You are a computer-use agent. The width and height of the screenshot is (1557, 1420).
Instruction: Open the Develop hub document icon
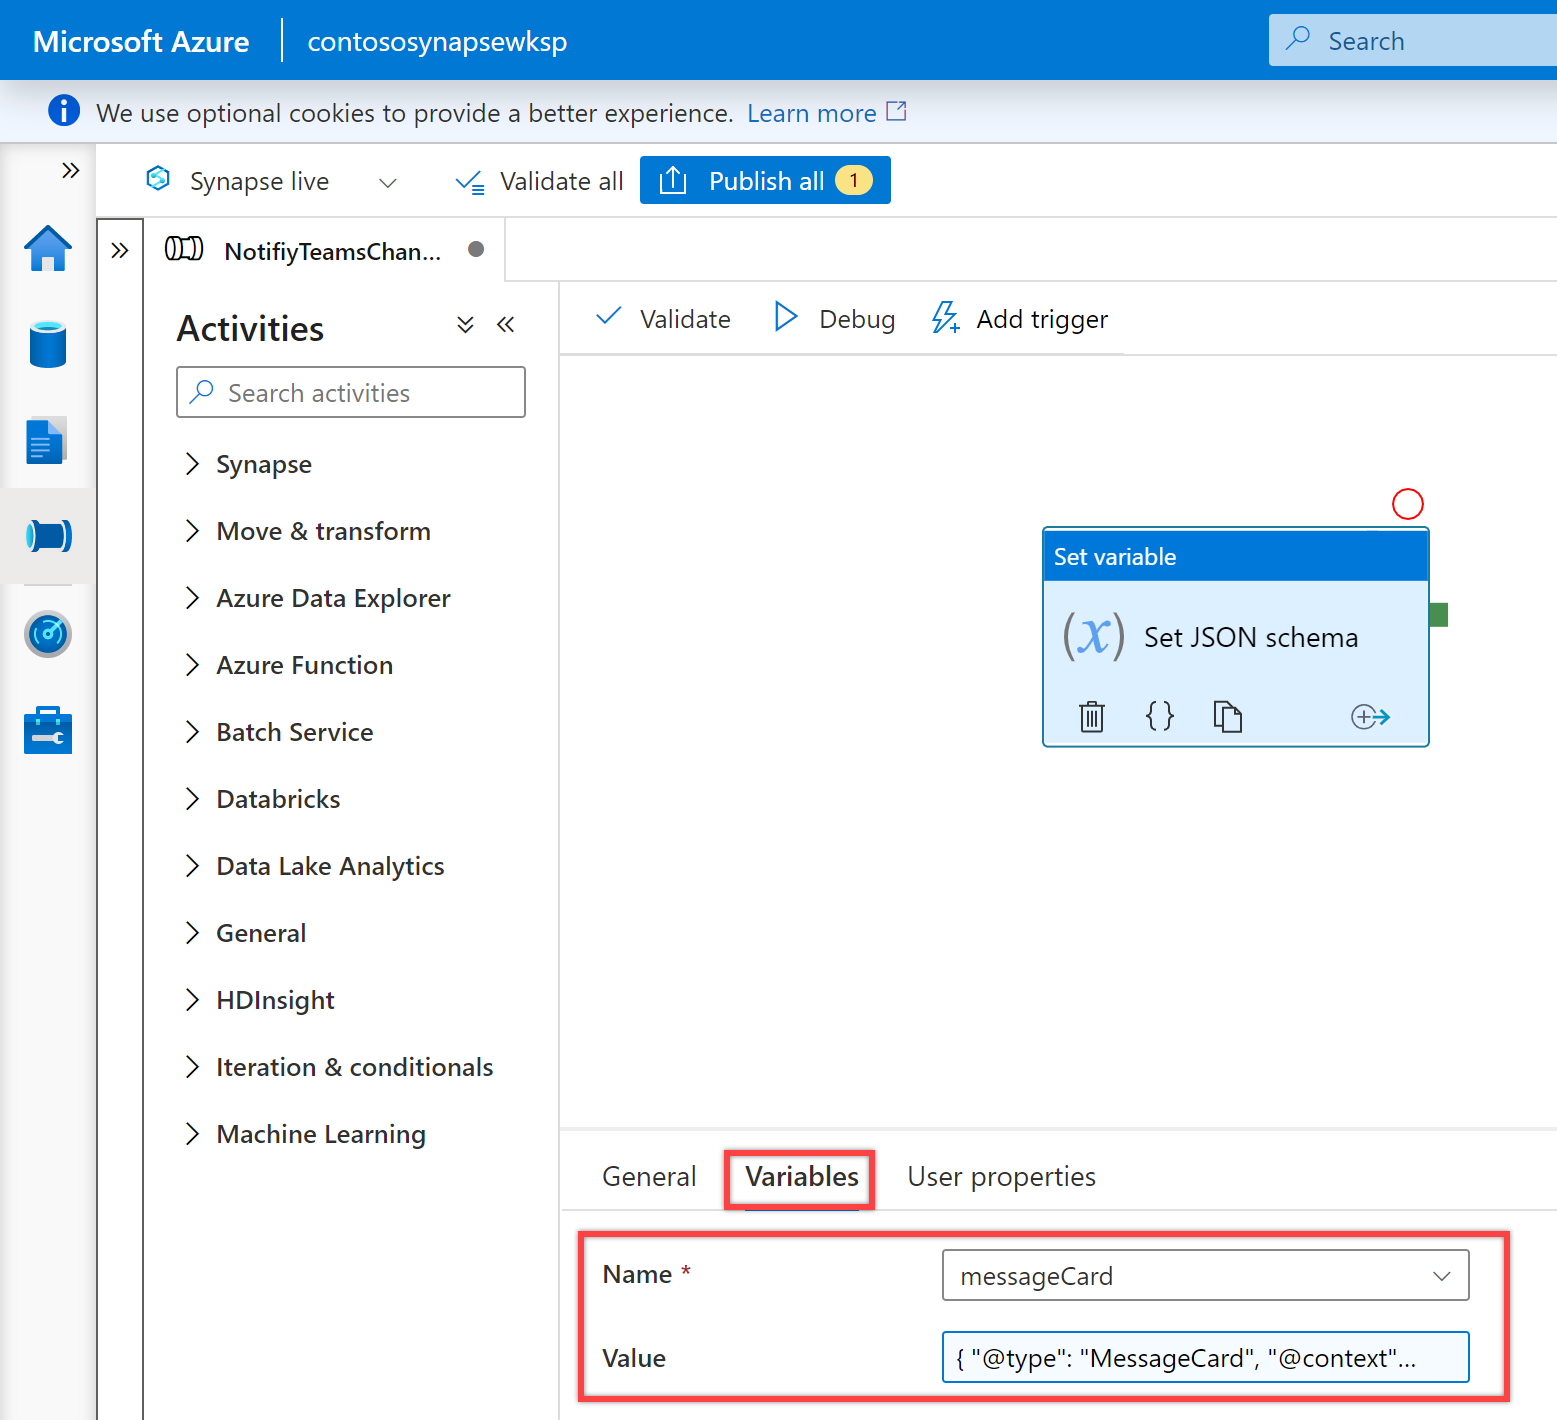click(47, 440)
